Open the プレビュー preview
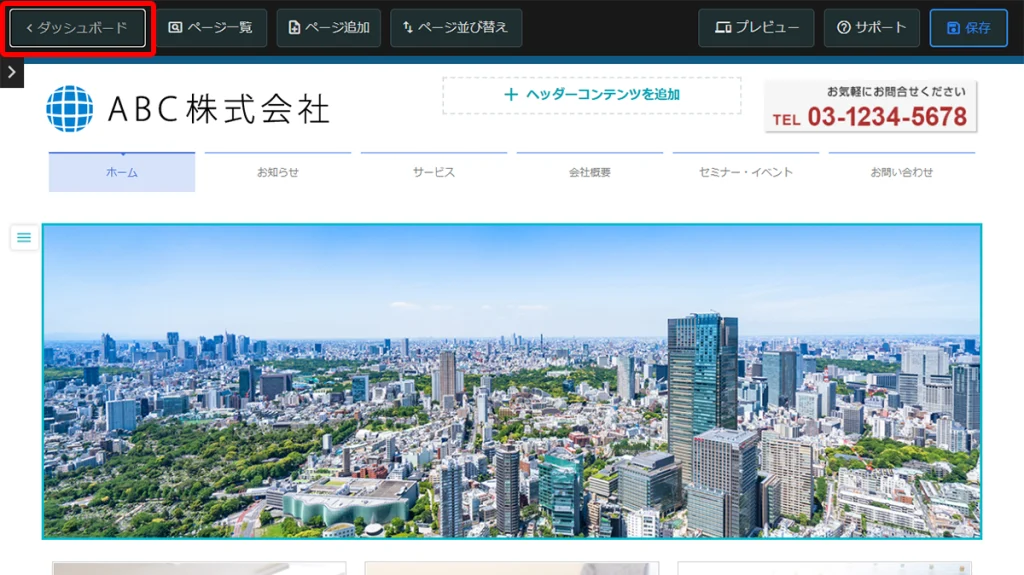 [756, 28]
